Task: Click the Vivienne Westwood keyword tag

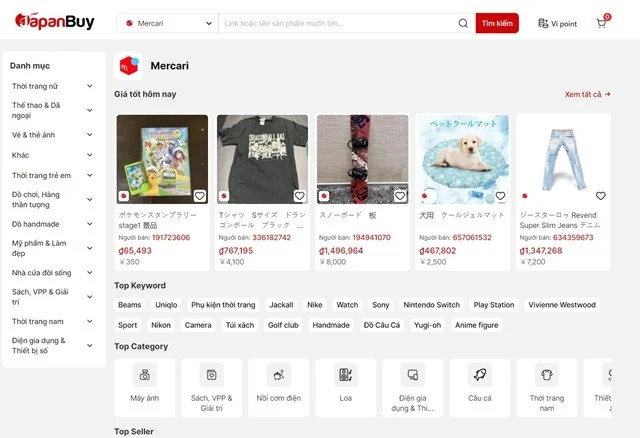Action: pos(562,305)
